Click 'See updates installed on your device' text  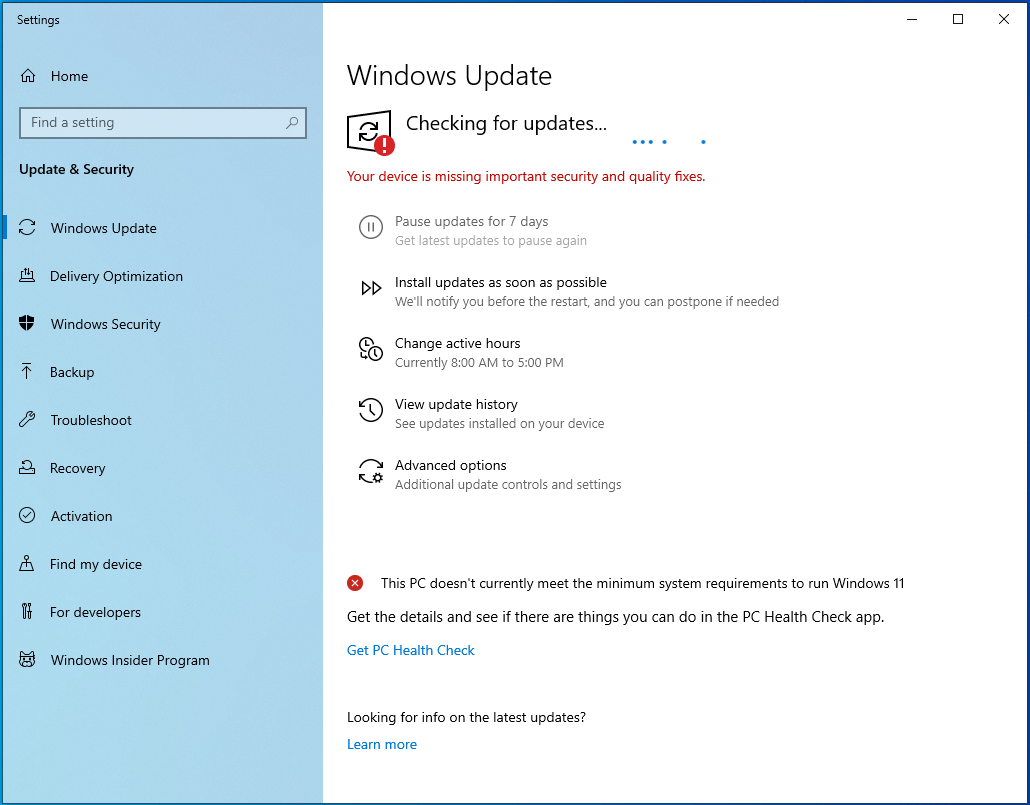499,423
